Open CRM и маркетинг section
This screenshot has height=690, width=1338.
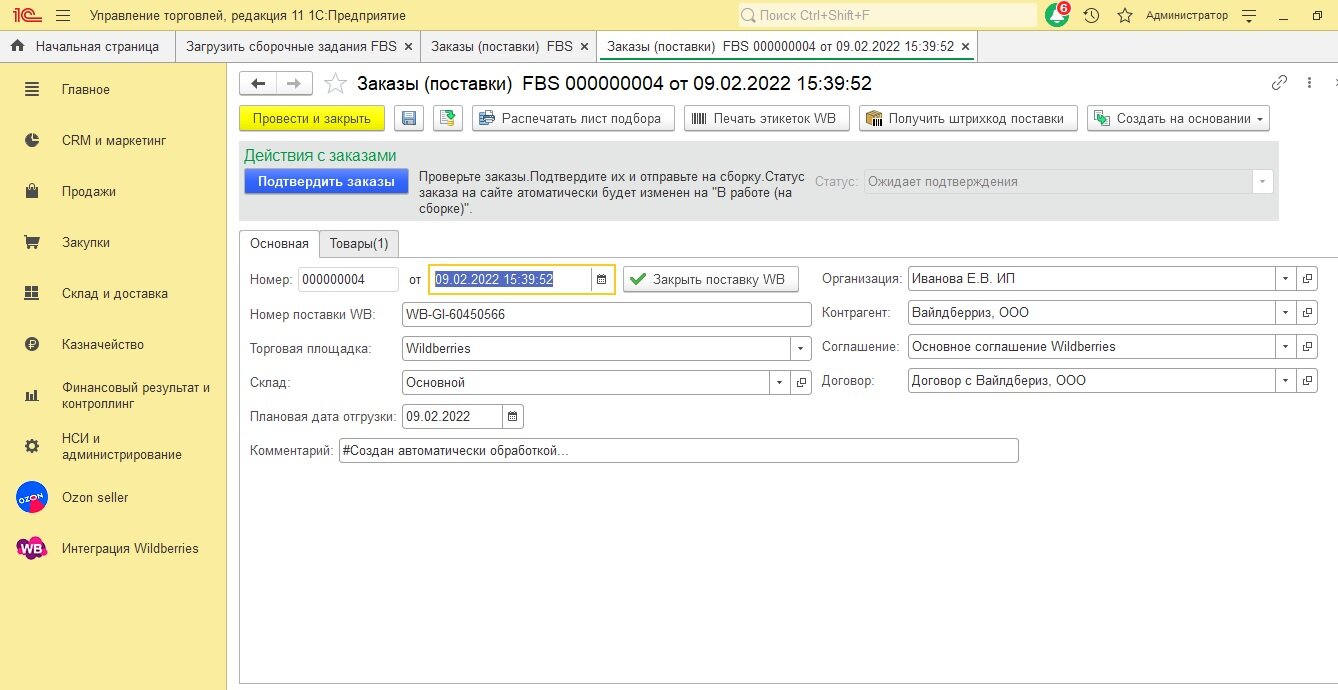[113, 141]
